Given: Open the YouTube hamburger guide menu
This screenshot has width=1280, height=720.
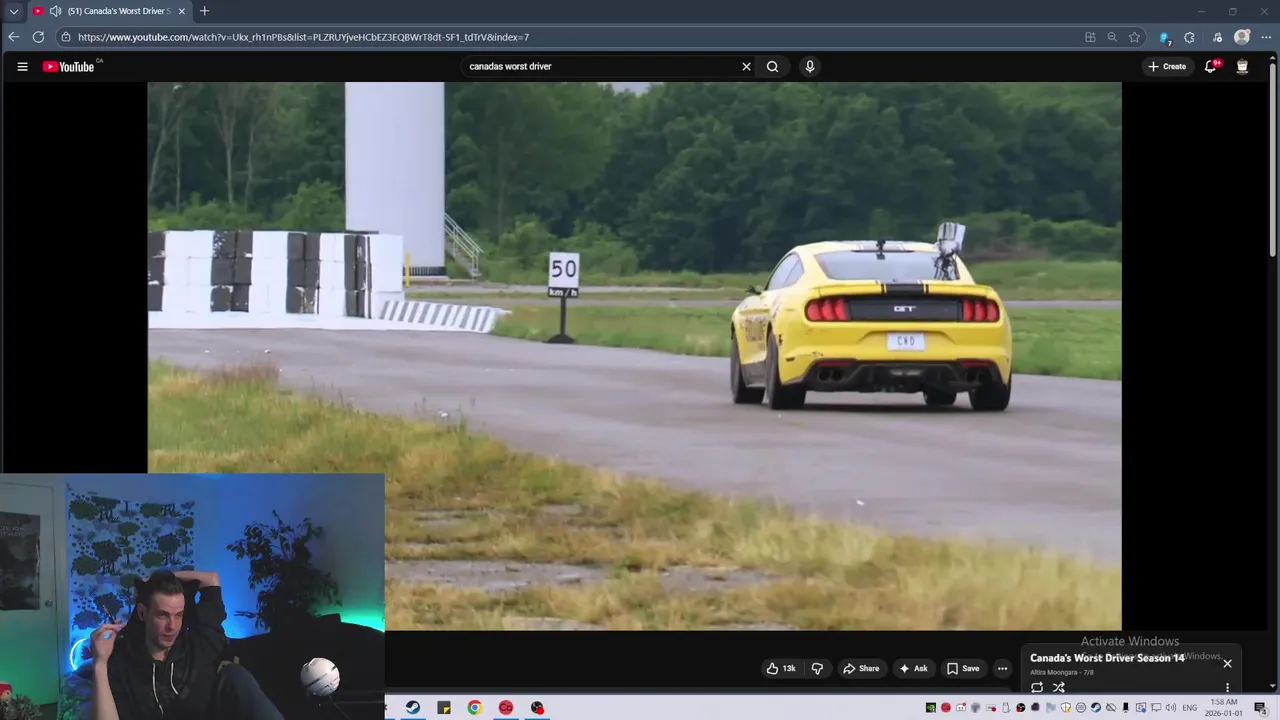Looking at the screenshot, I should point(22,67).
